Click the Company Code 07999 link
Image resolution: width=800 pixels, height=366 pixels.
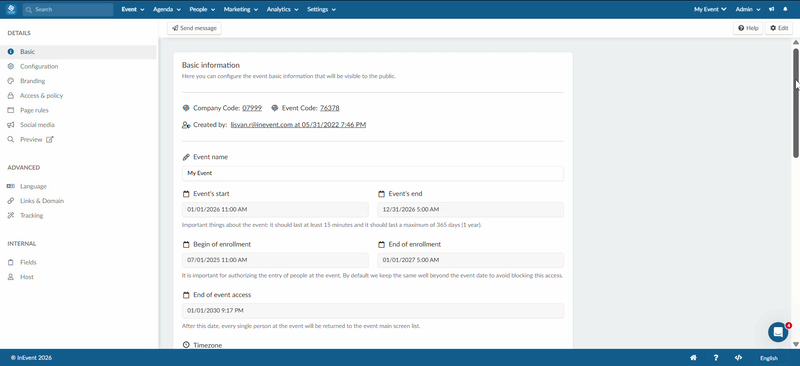(252, 108)
